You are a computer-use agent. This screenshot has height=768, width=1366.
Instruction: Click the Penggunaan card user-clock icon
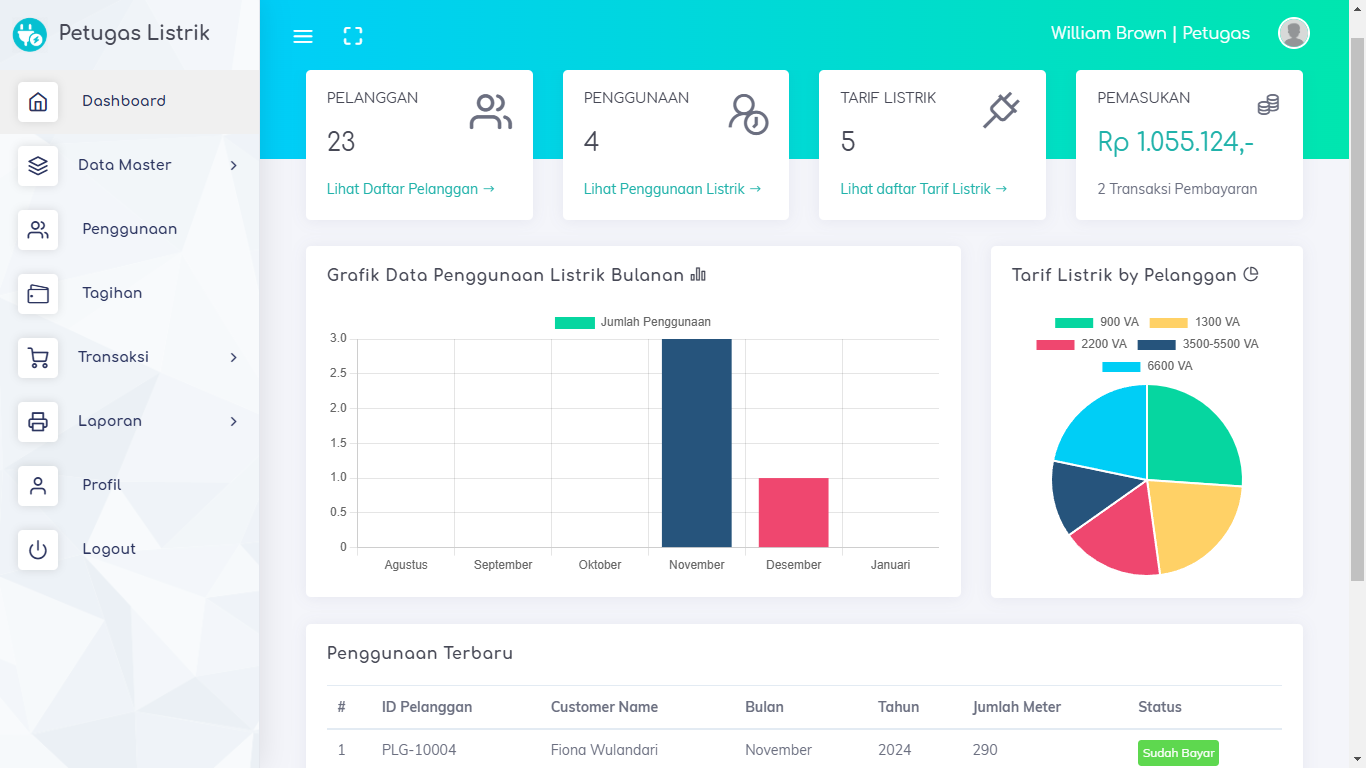(x=748, y=113)
